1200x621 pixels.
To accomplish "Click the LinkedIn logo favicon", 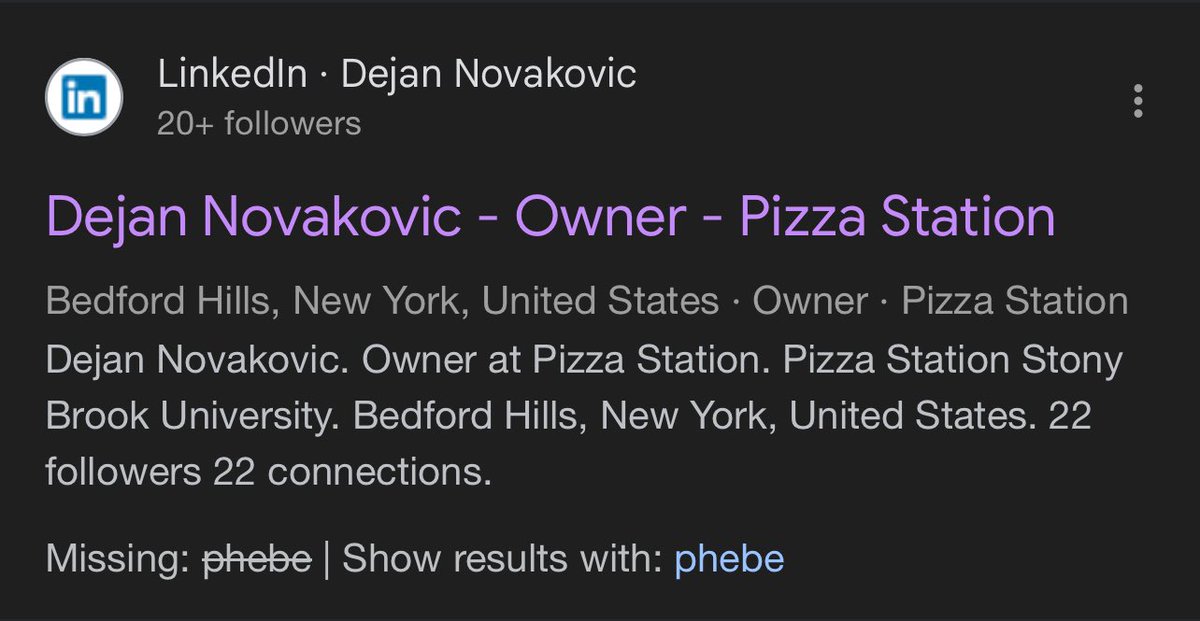I will (x=84, y=99).
